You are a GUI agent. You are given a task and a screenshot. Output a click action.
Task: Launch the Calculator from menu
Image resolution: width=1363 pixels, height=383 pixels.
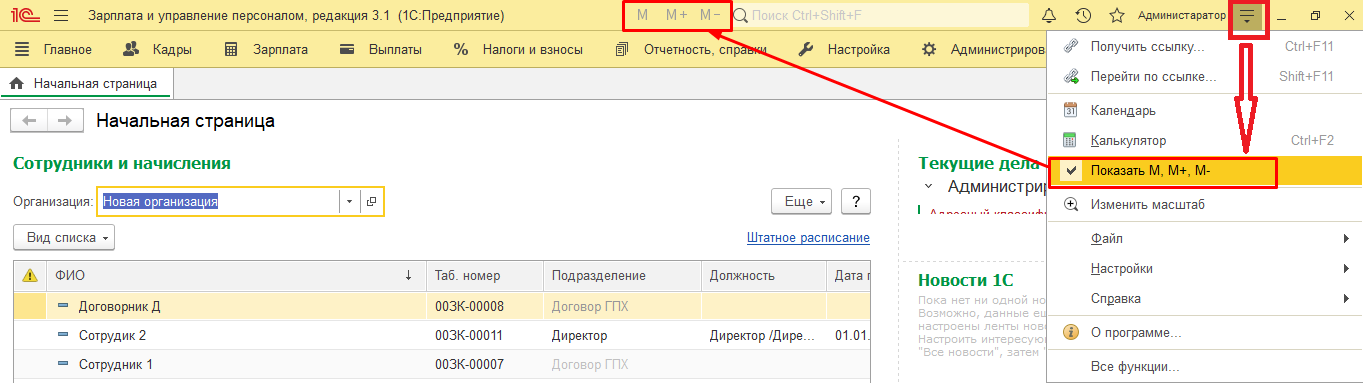point(1128,141)
